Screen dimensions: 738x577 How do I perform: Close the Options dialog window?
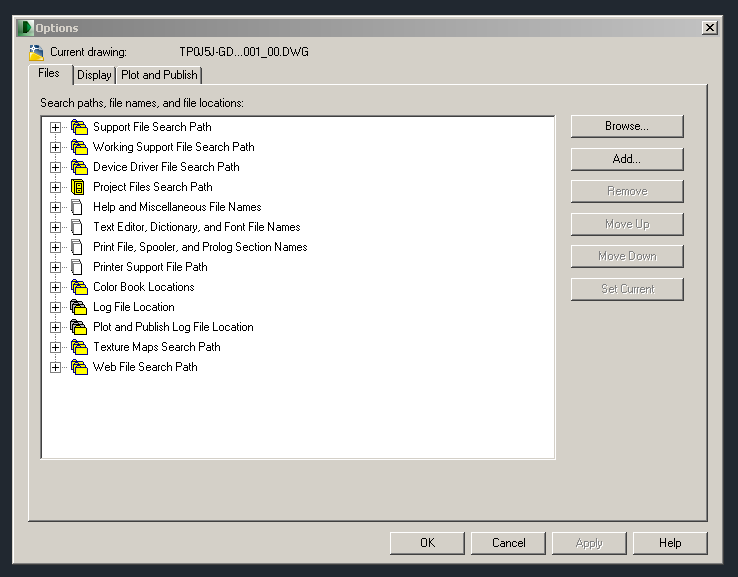pyautogui.click(x=709, y=28)
